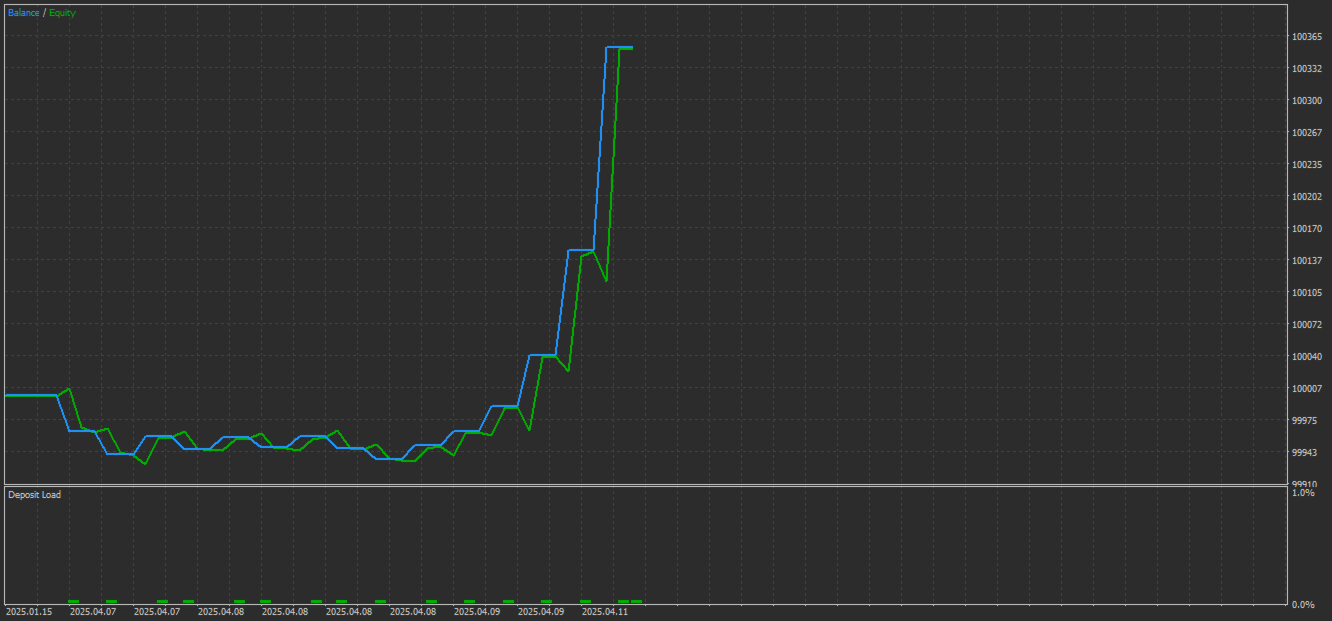Click the 2025.04.11 date label
Viewport: 1332px width, 621px height.
coord(605,611)
